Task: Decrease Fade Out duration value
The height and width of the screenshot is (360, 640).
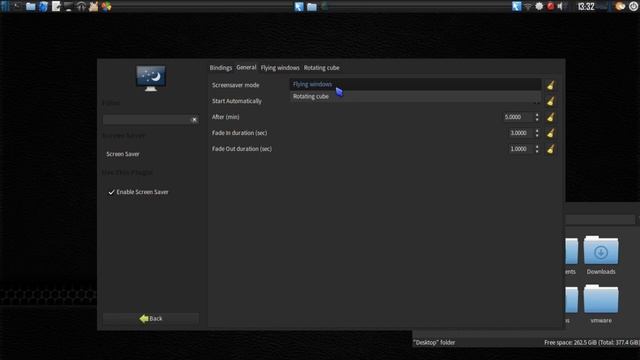Action: [537, 151]
